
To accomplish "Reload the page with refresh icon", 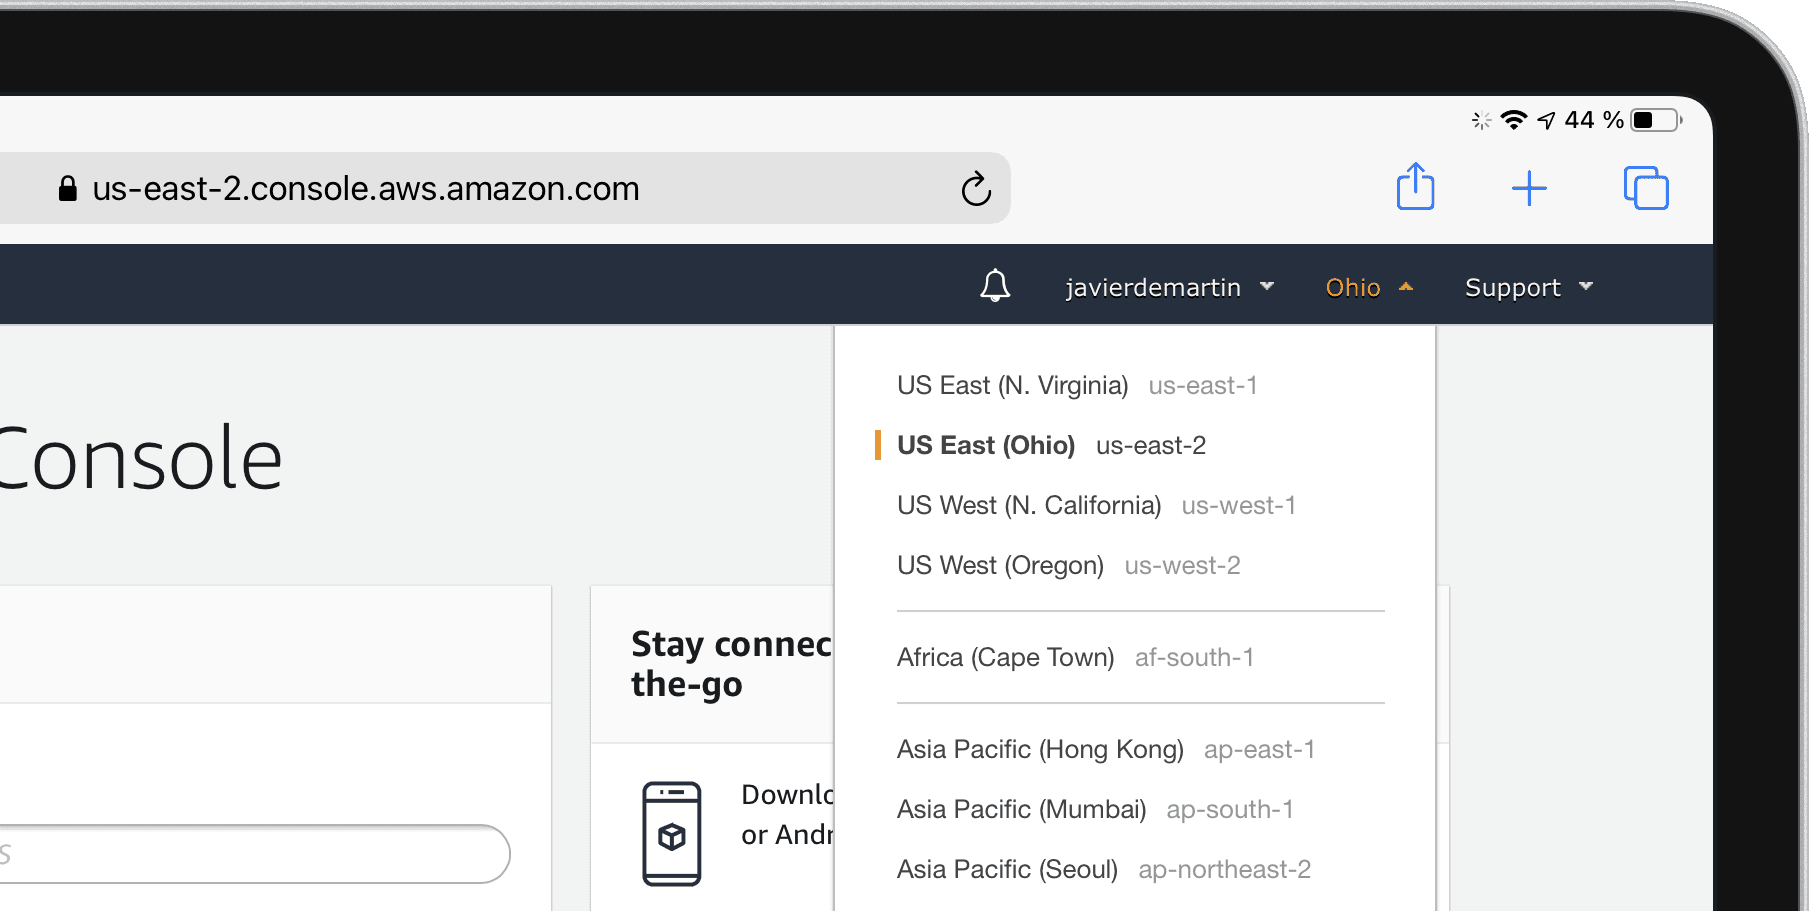I will [976, 188].
